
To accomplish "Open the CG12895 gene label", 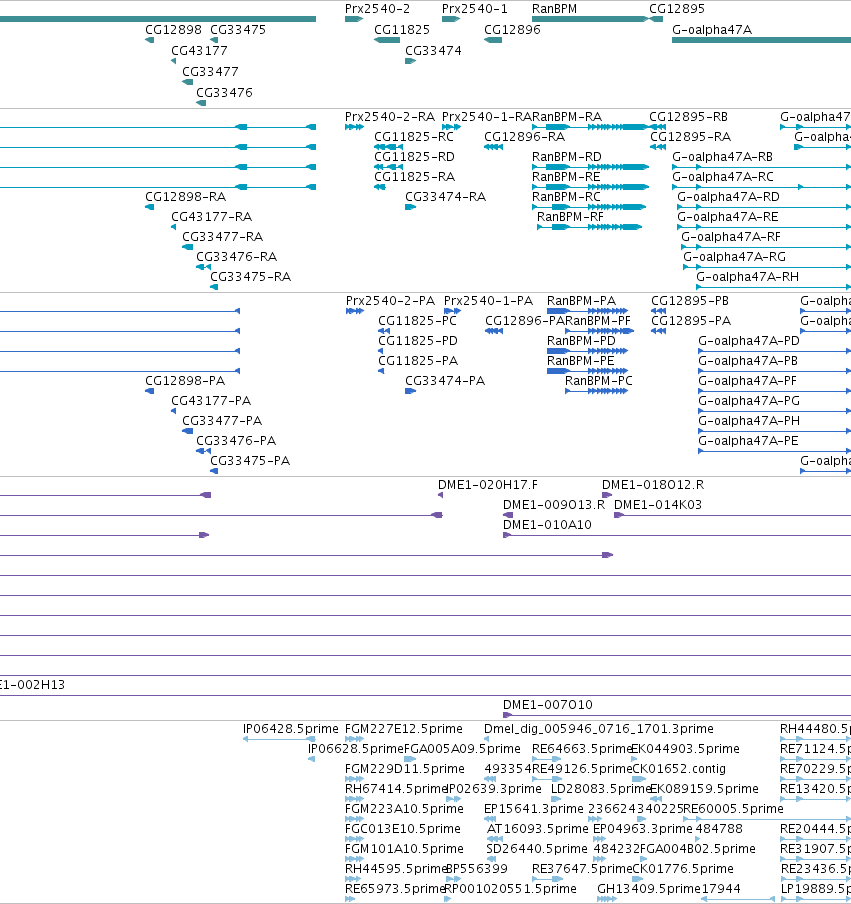I will click(x=677, y=9).
